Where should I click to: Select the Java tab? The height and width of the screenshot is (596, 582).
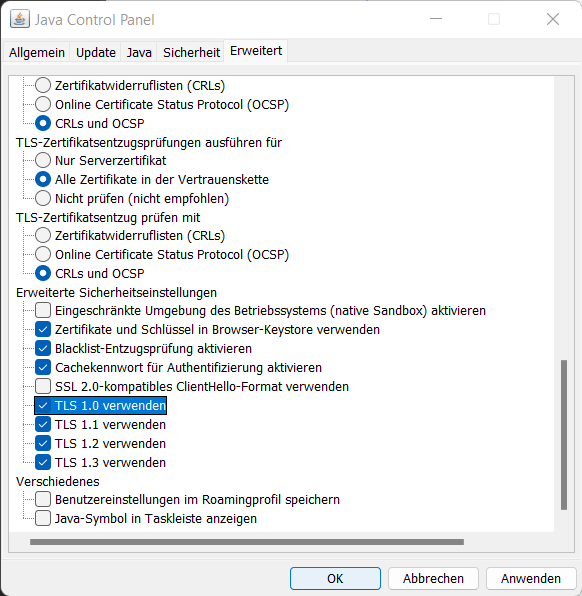[x=139, y=52]
